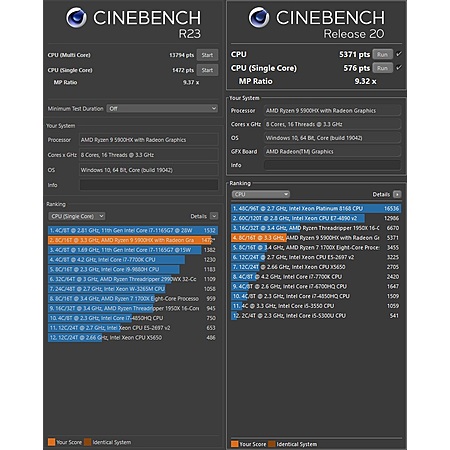This screenshot has width=450, height=450.
Task: Click Identical System swatch in R20 legend
Action: point(272,444)
